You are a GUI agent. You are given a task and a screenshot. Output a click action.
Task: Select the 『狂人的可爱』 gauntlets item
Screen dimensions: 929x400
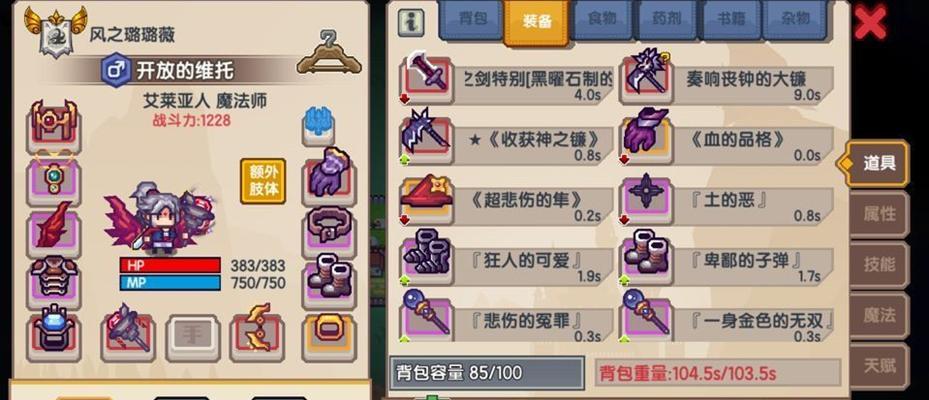click(x=507, y=259)
